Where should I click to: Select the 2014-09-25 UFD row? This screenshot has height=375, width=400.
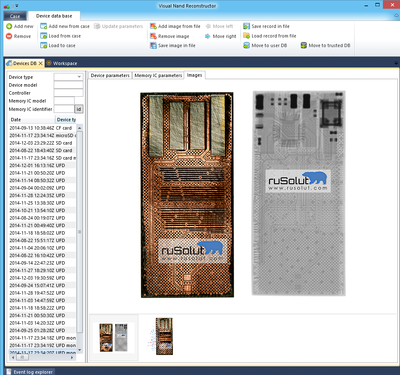coord(43,330)
